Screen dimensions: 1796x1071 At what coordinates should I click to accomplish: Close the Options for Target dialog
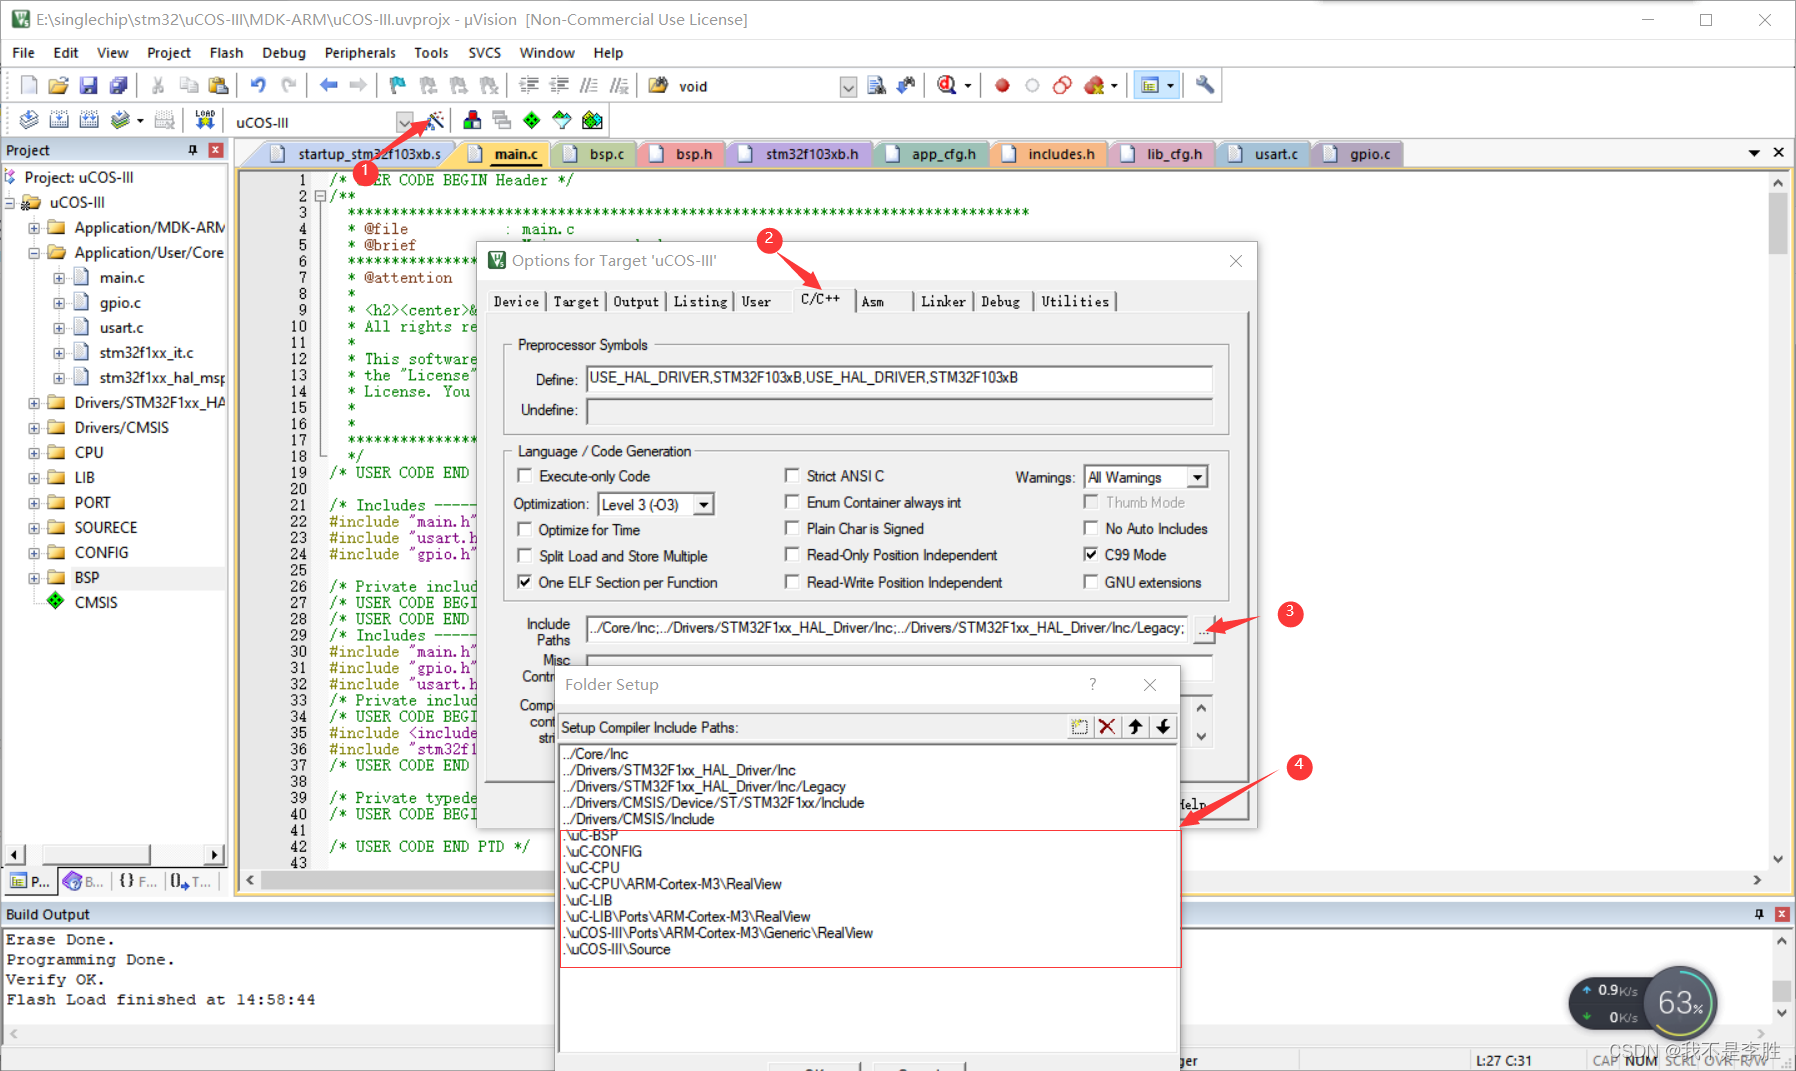pos(1236,261)
